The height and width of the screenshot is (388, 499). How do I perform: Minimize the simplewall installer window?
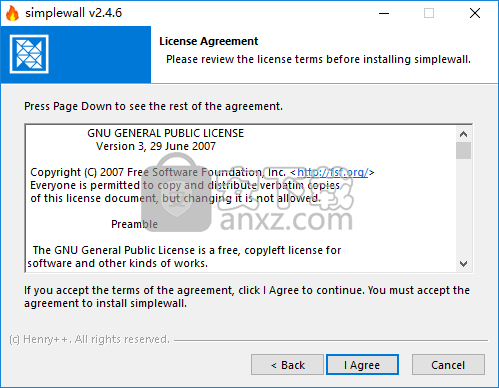(x=384, y=13)
